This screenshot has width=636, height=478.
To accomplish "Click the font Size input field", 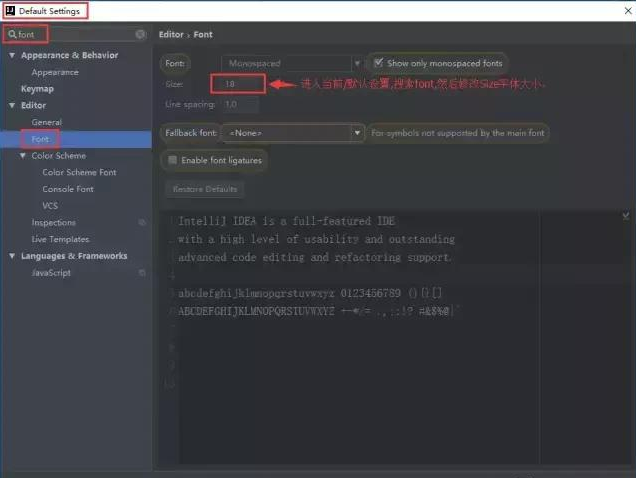I will [x=237, y=84].
